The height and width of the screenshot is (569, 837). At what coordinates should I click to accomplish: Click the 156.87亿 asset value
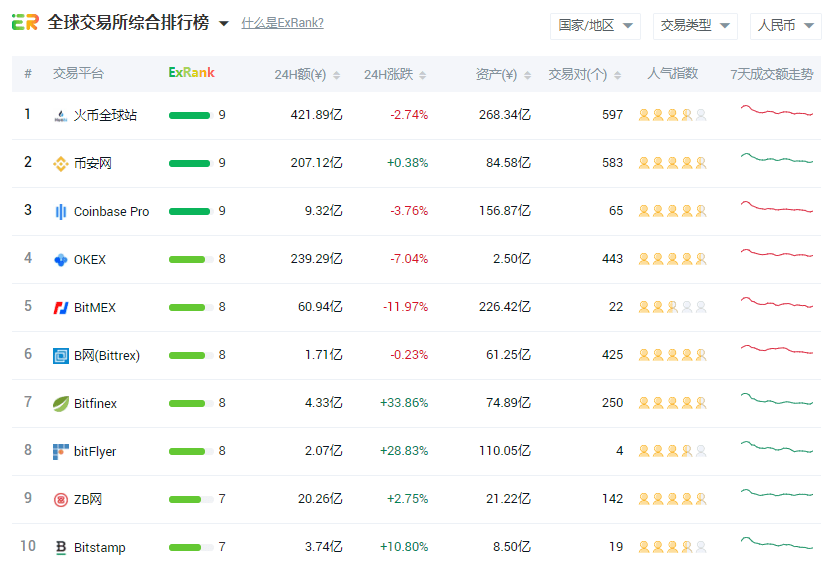[505, 211]
